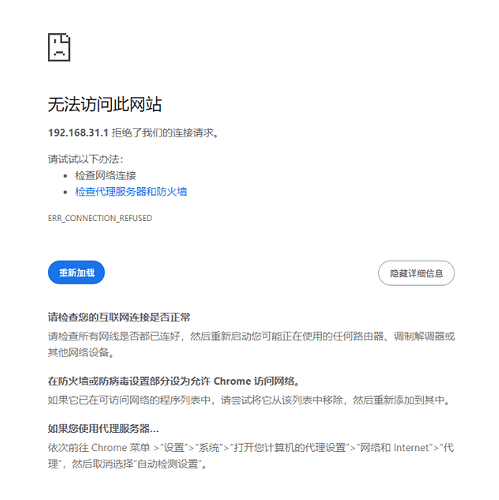499x500 pixels.
Task: Click the 请试试以下办法 text line
Action: coord(85,159)
